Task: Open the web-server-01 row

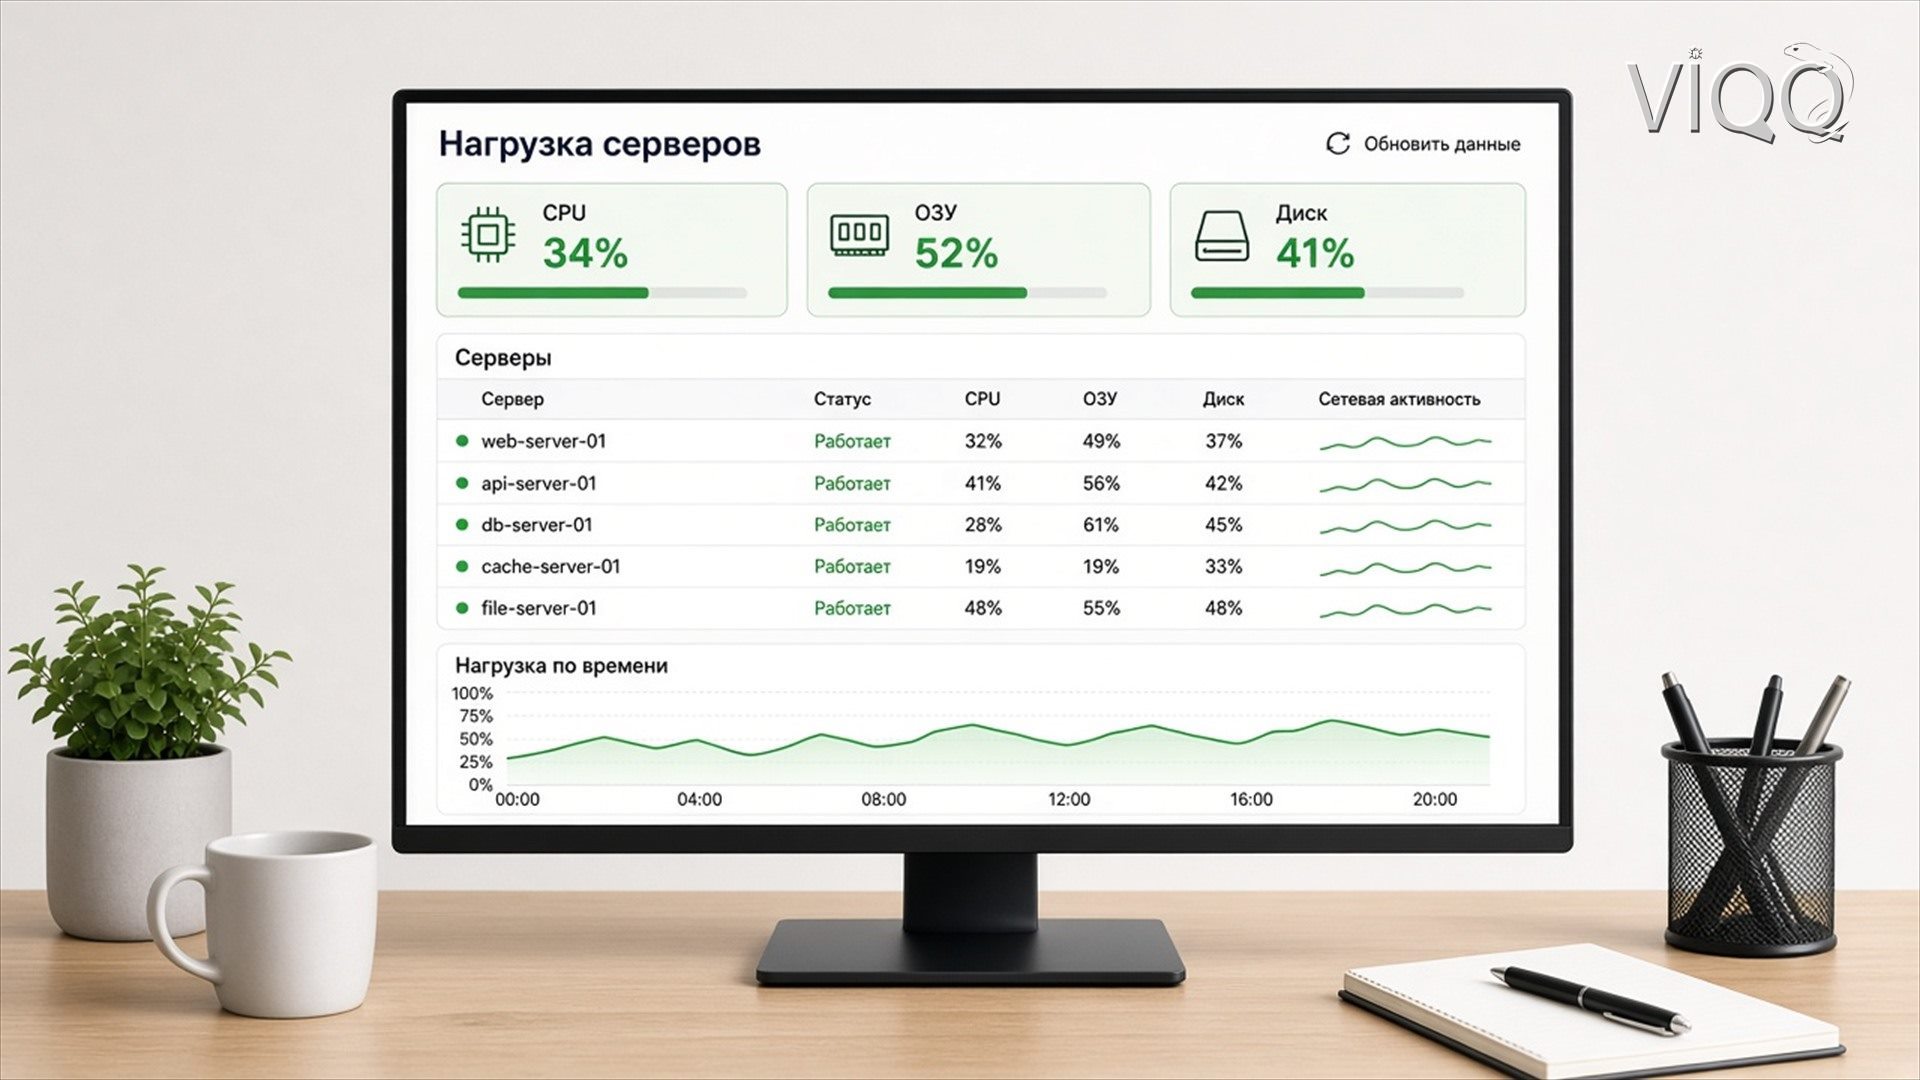Action: click(x=981, y=441)
